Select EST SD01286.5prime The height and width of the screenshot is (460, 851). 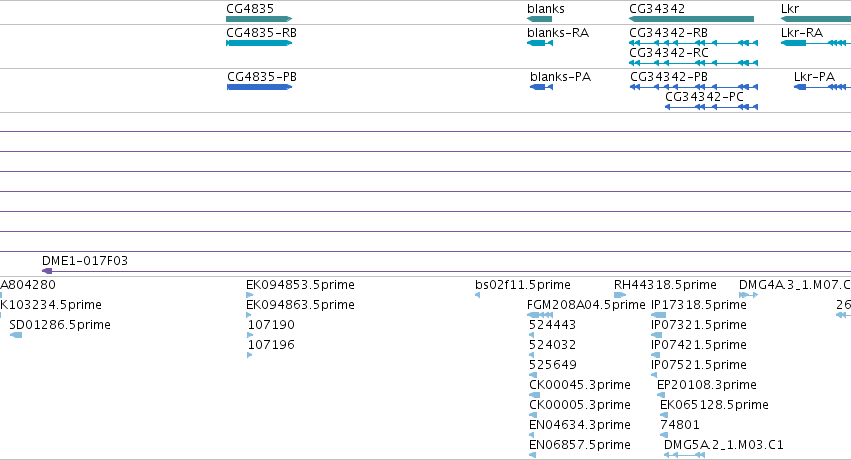pos(60,325)
